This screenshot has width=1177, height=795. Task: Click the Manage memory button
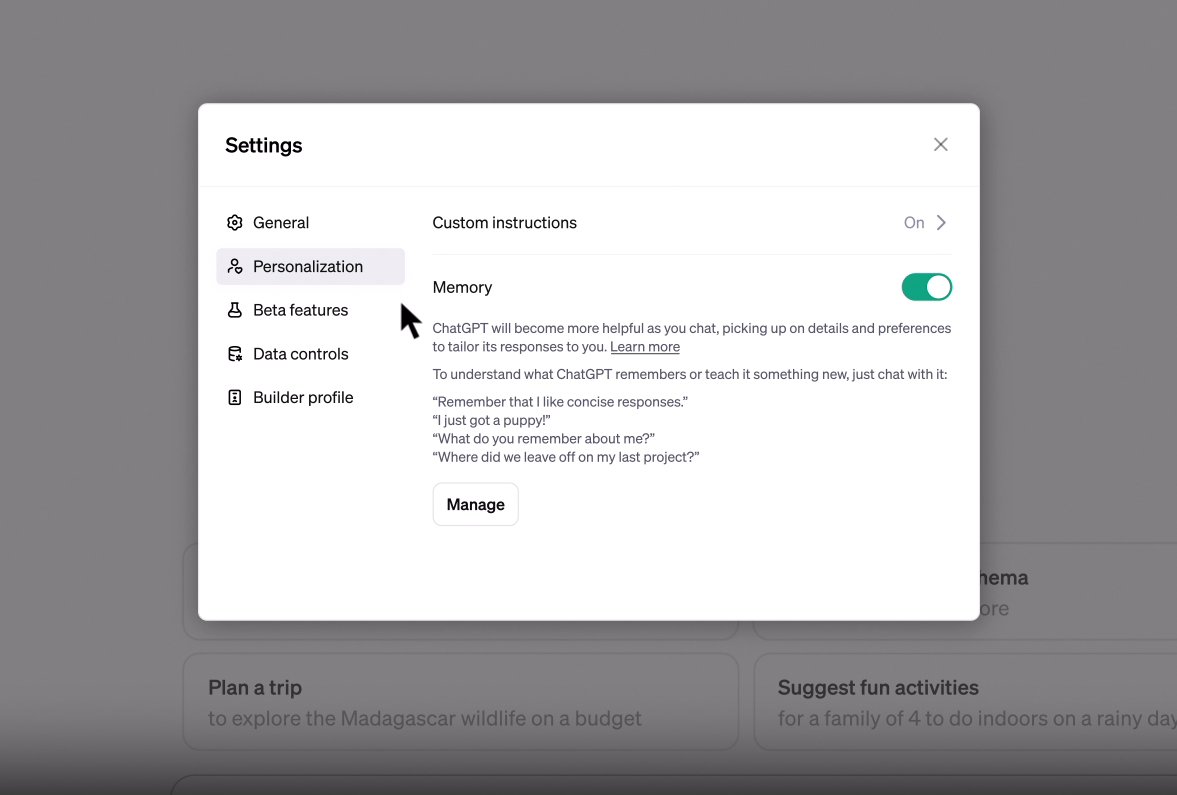[475, 504]
